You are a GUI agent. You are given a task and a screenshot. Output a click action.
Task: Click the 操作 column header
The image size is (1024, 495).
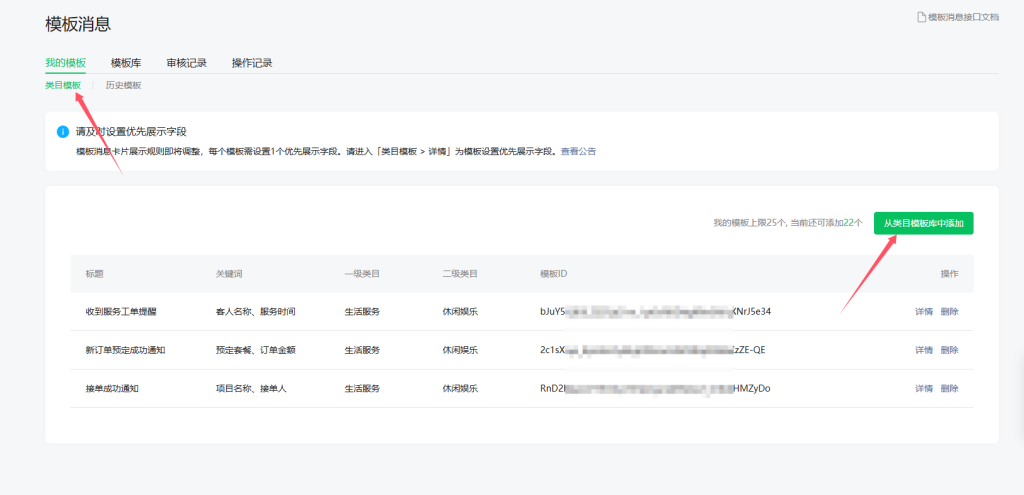(x=950, y=274)
